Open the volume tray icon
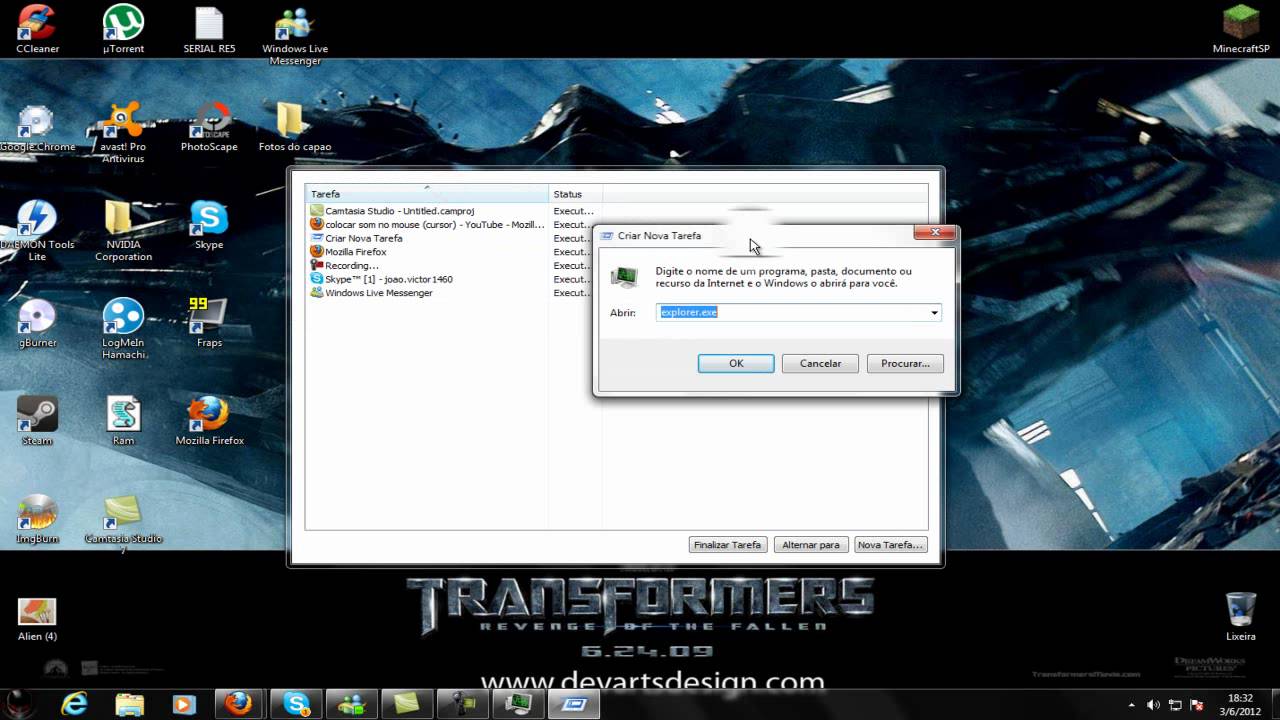The height and width of the screenshot is (720, 1280). [1153, 704]
